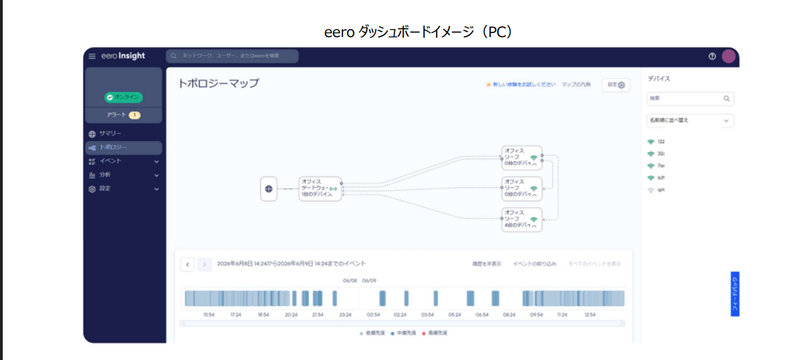Focus the デバイス panel search field

[690, 98]
